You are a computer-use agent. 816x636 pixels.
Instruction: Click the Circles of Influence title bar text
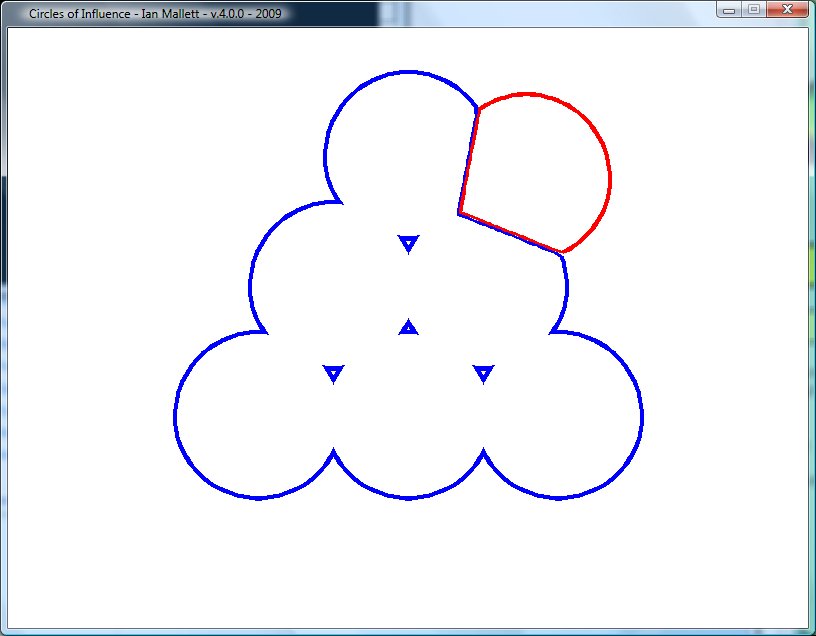155,13
